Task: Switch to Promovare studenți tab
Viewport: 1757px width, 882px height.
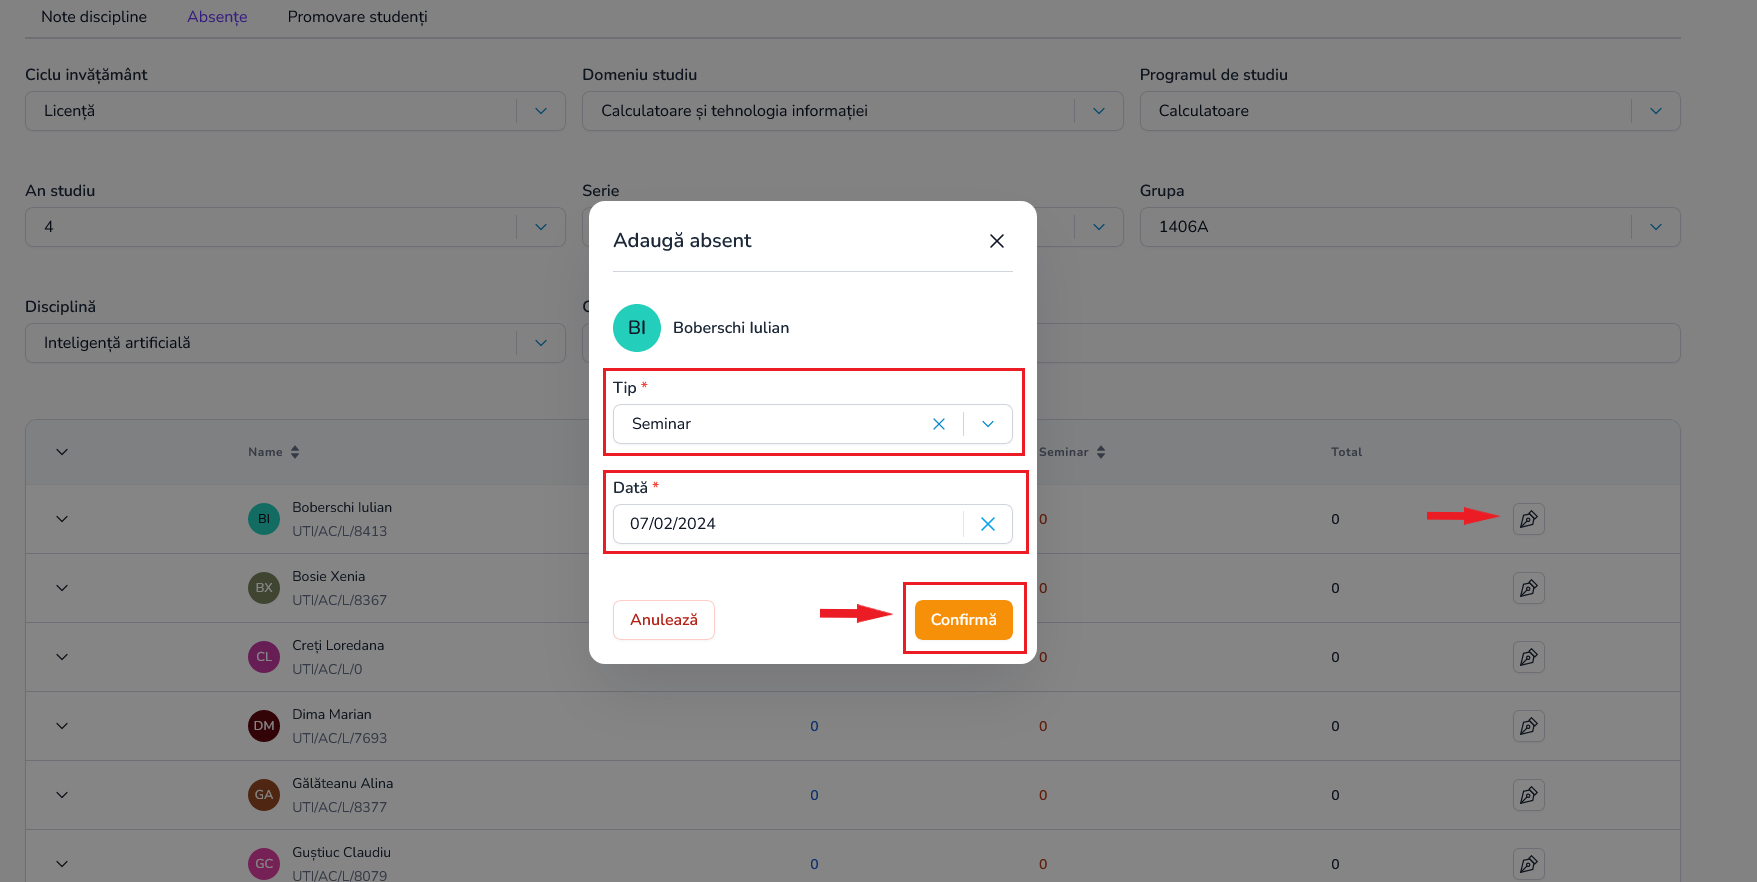Action: 357,17
